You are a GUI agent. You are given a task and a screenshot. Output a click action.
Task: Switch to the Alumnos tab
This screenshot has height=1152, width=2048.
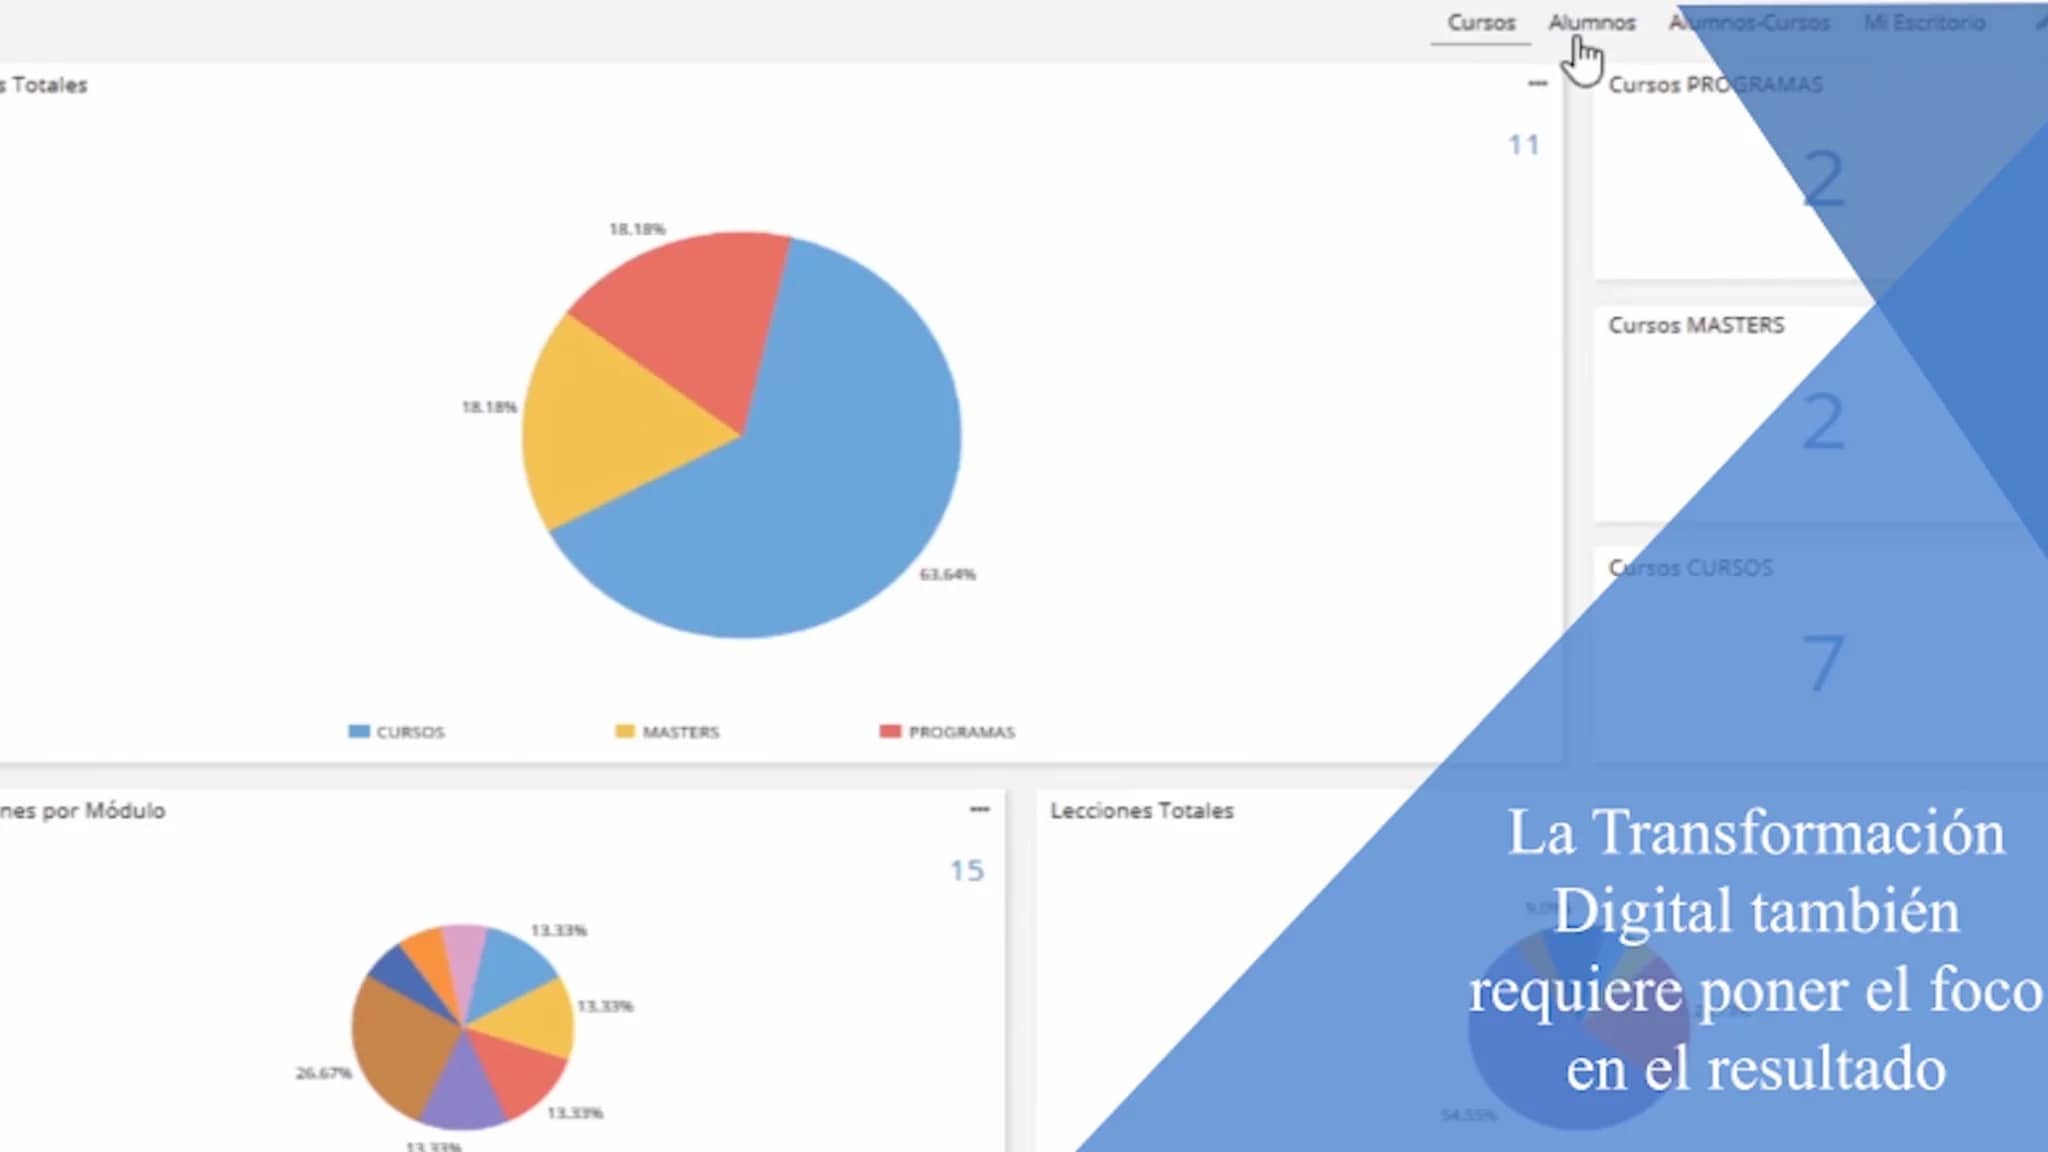click(1592, 23)
